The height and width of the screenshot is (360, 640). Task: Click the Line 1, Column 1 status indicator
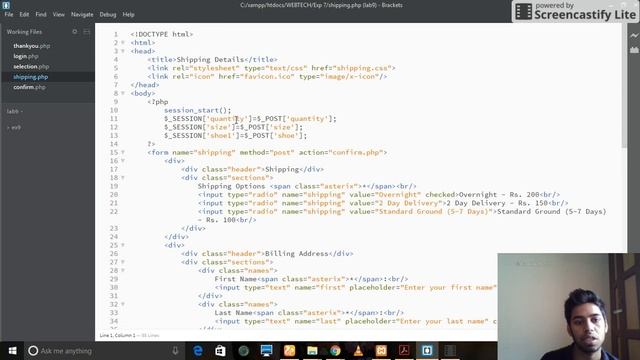(x=118, y=335)
